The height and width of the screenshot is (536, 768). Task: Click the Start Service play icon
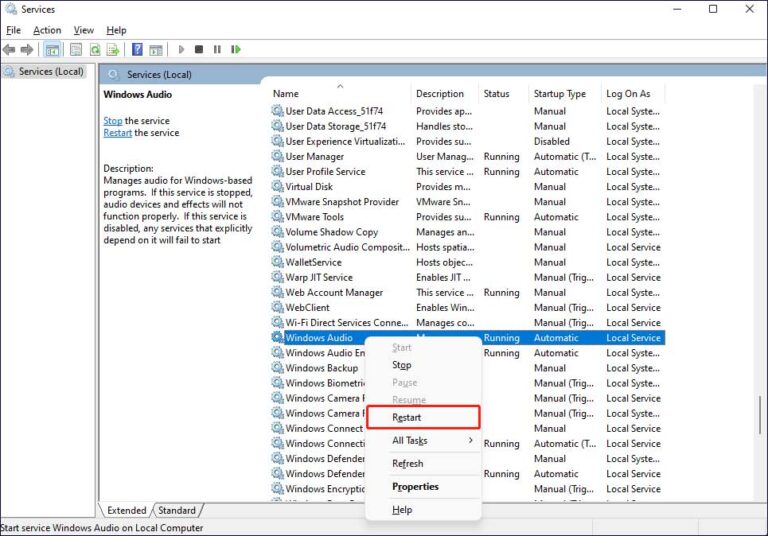(181, 49)
